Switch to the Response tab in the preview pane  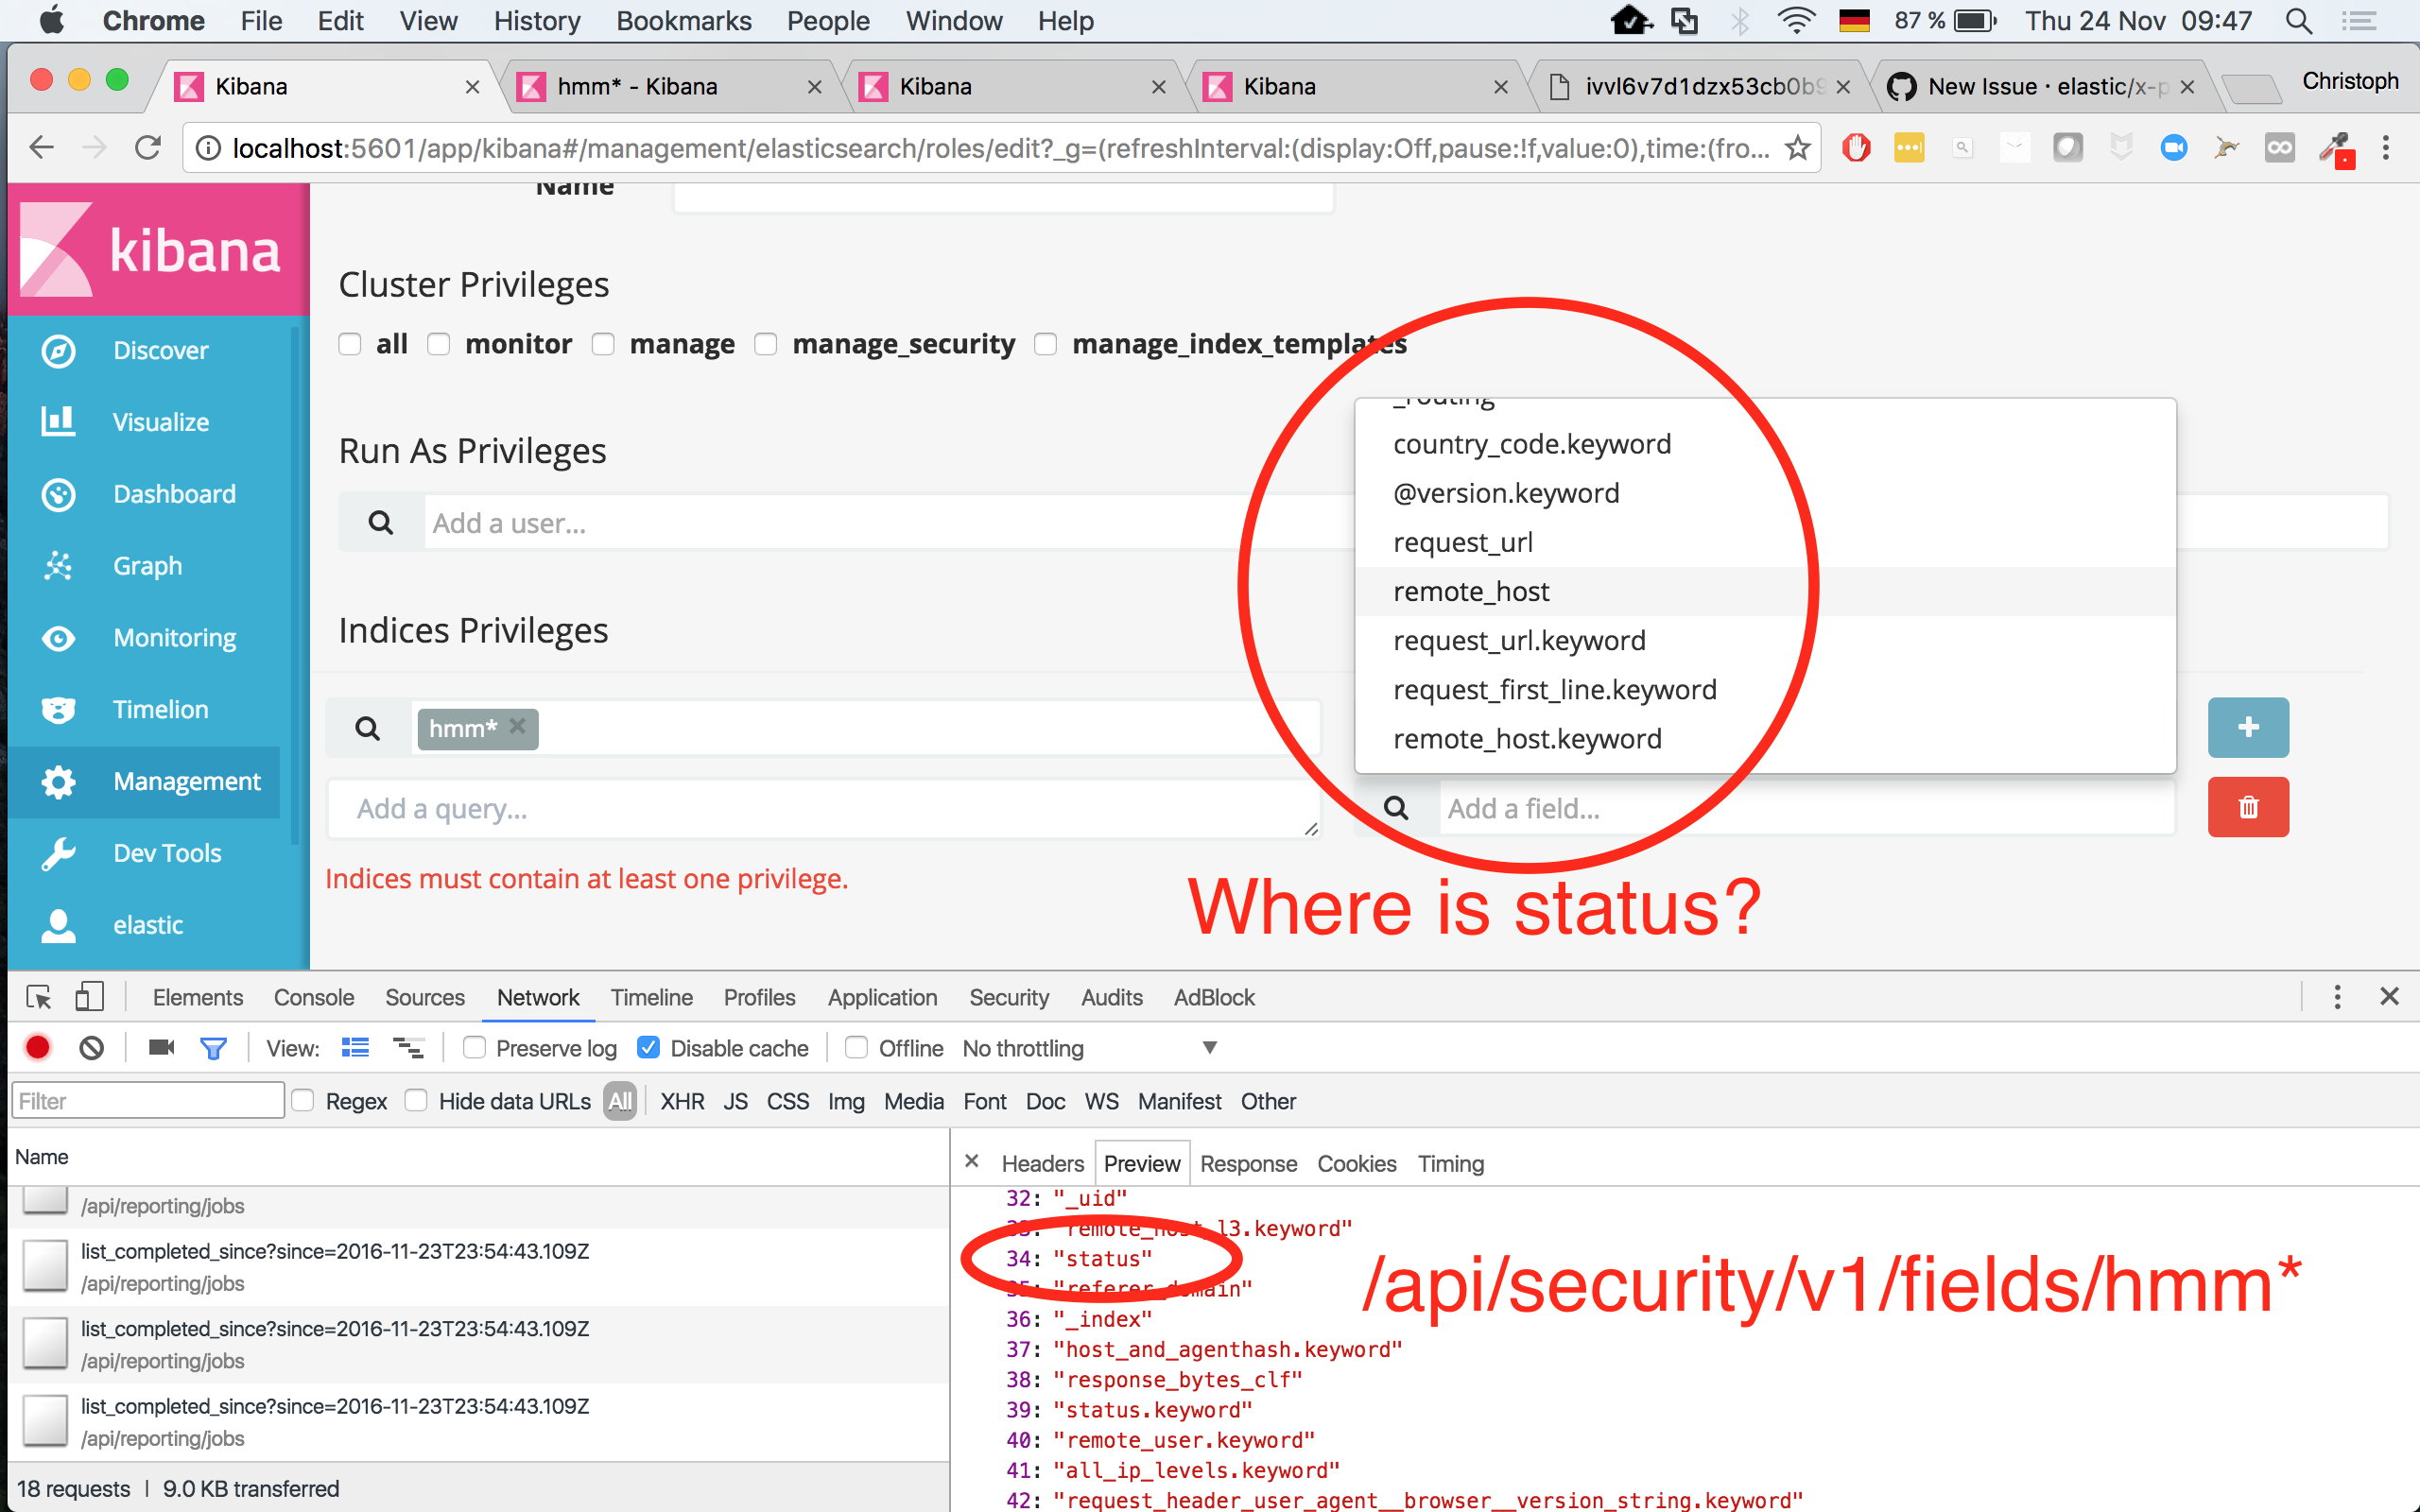click(x=1248, y=1163)
